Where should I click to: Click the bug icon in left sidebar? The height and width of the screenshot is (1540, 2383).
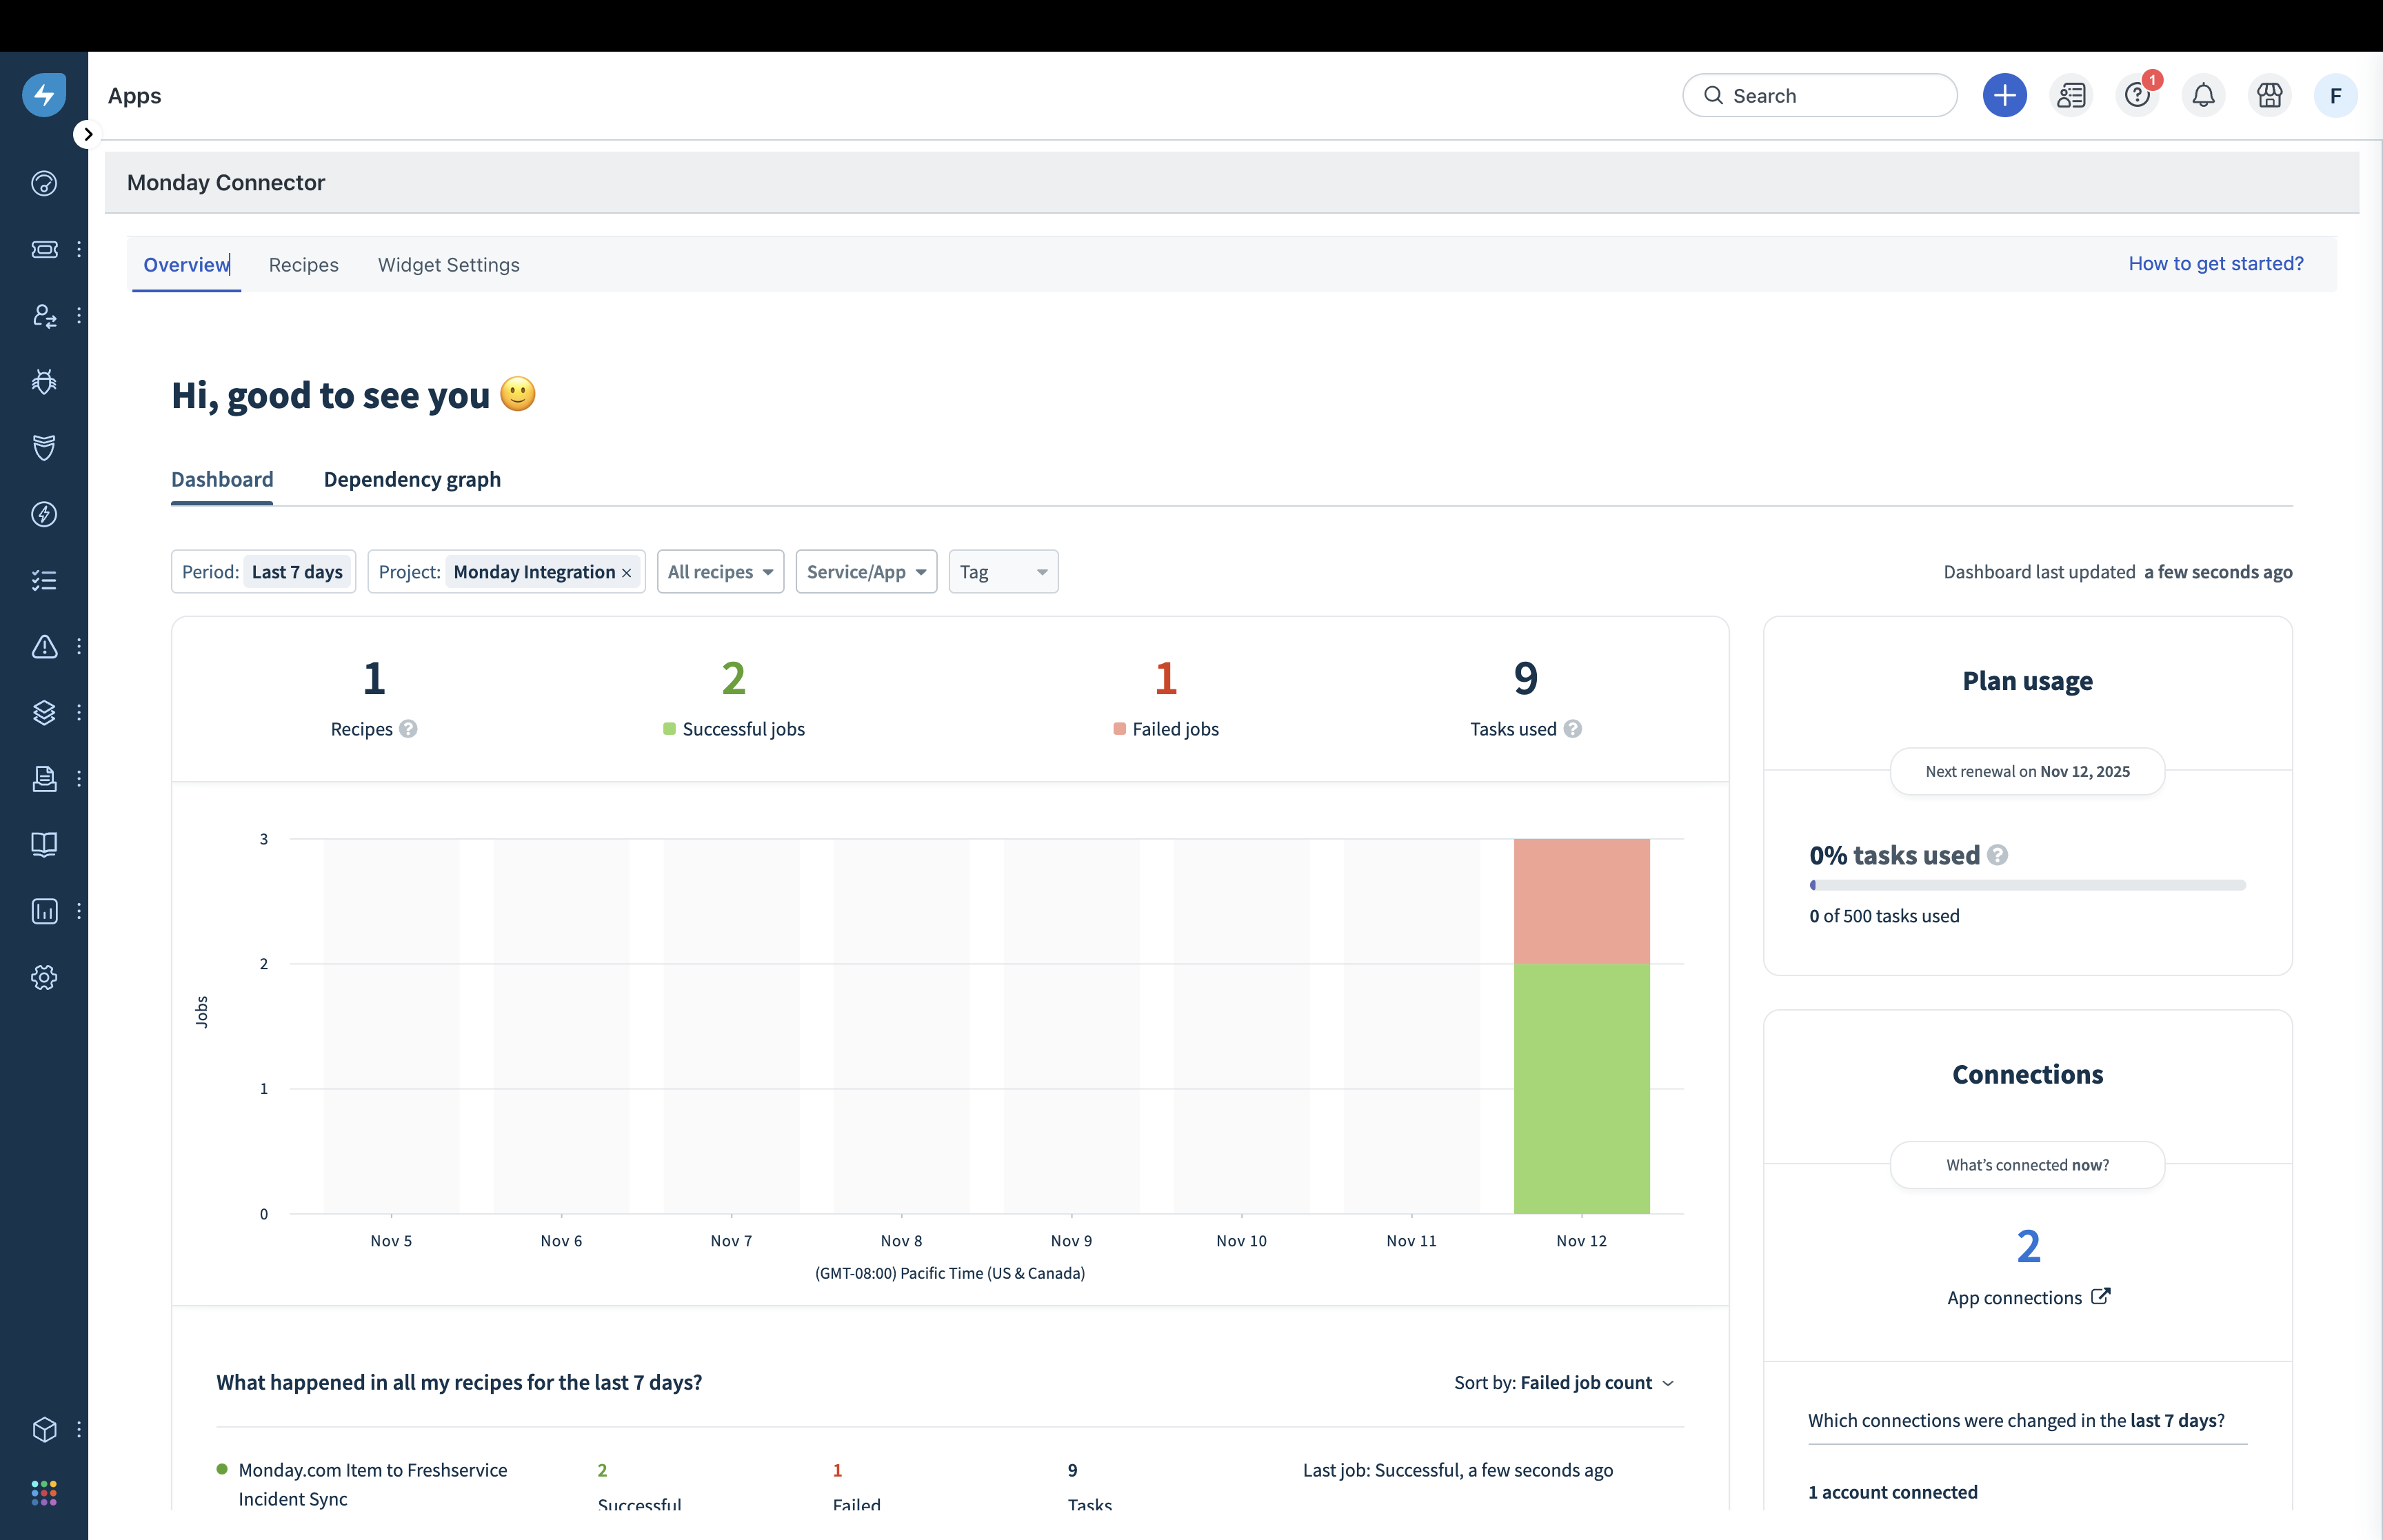44,381
